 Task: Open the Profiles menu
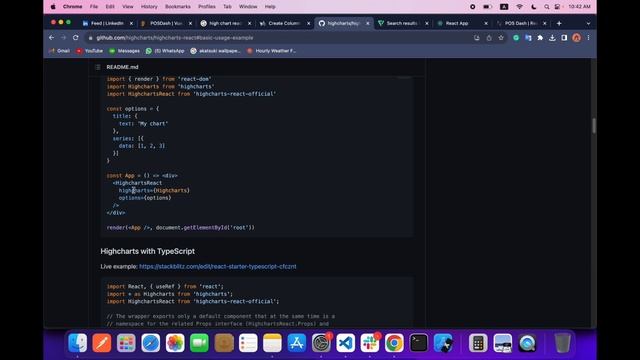pyautogui.click(x=207, y=7)
